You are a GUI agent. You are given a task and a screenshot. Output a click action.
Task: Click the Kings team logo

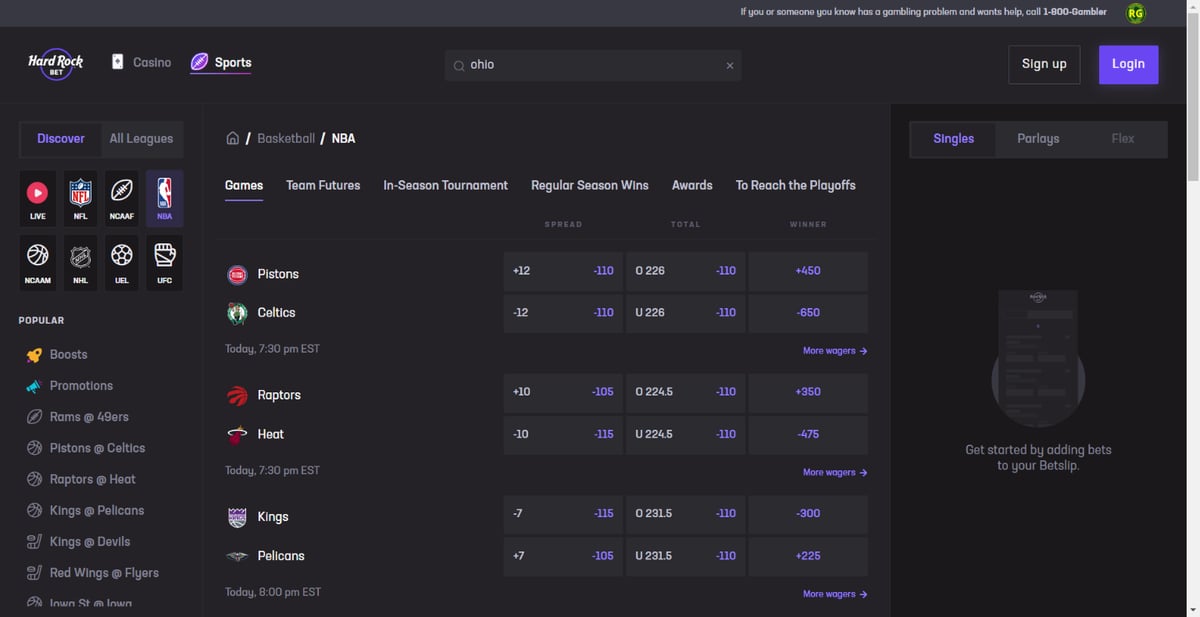(237, 517)
